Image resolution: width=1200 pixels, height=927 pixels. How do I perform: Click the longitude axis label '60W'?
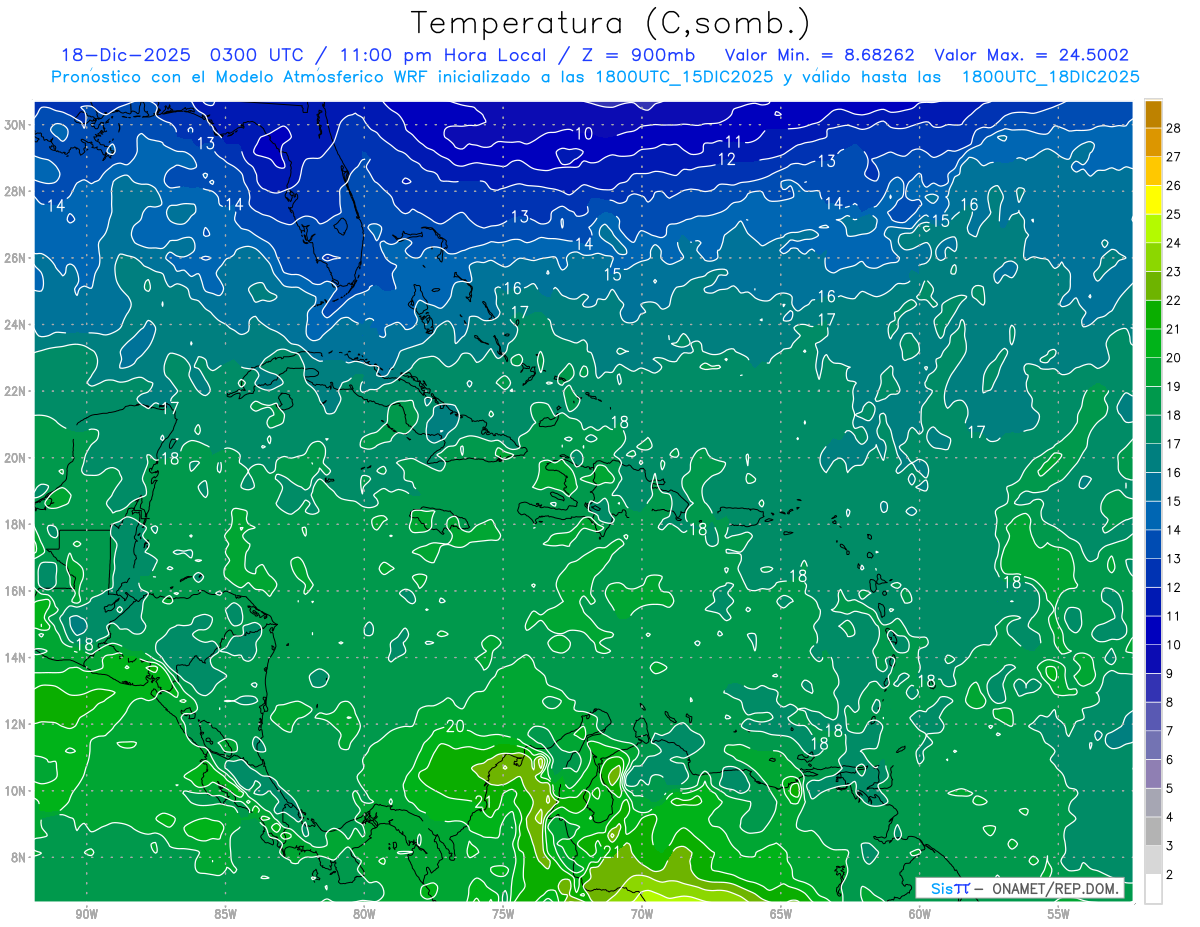coord(920,914)
